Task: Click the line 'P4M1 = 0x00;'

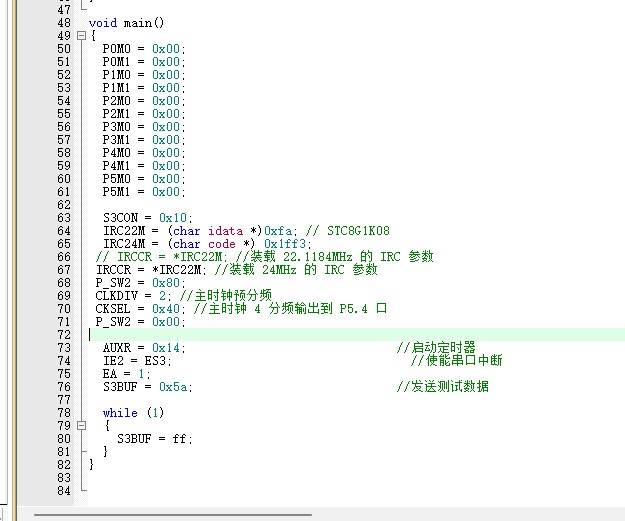Action: (x=144, y=166)
